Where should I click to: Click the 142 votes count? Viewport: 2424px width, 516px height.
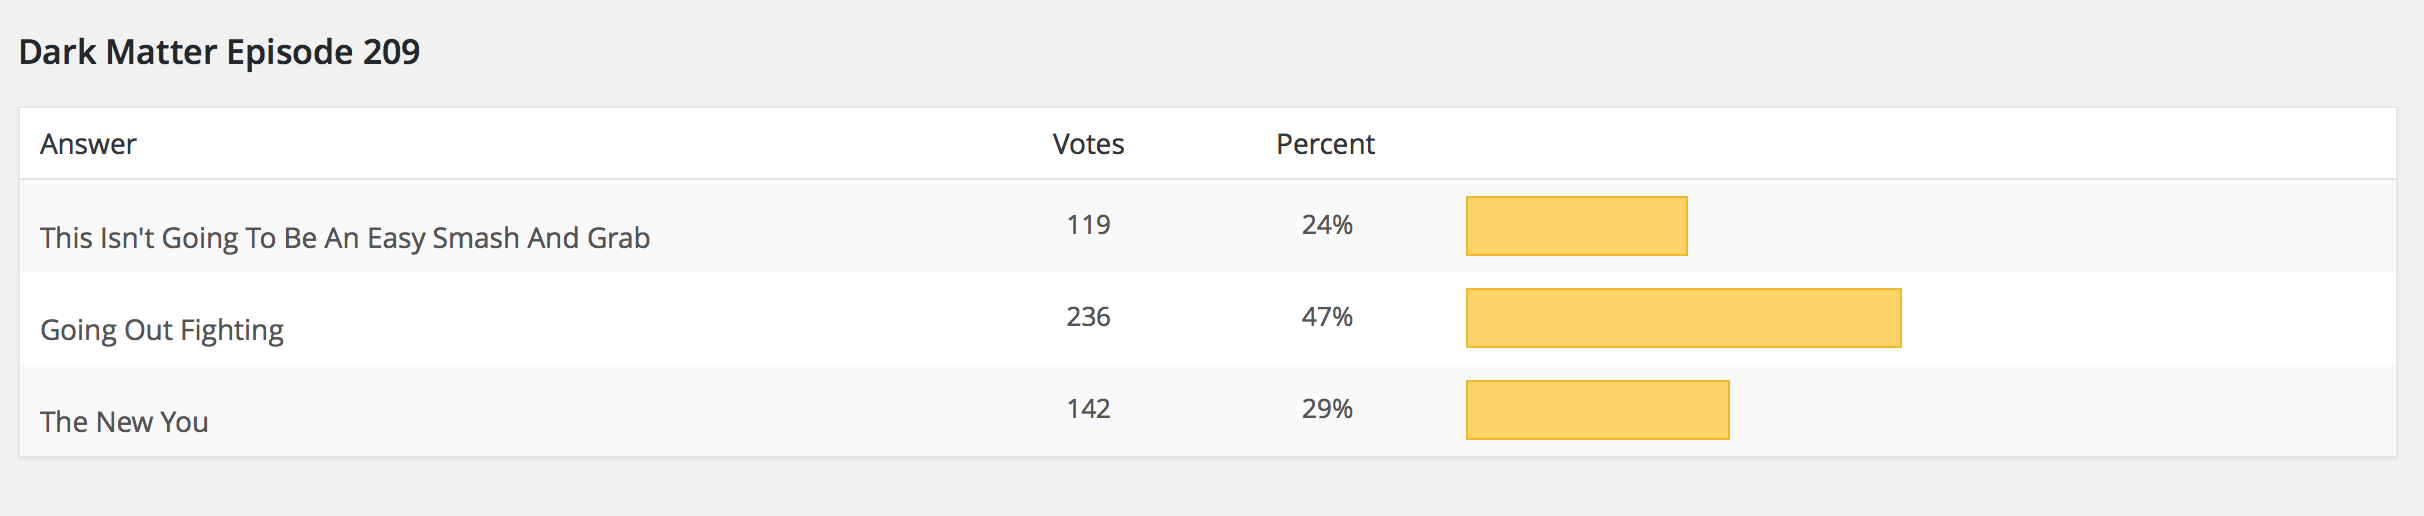tap(1088, 408)
